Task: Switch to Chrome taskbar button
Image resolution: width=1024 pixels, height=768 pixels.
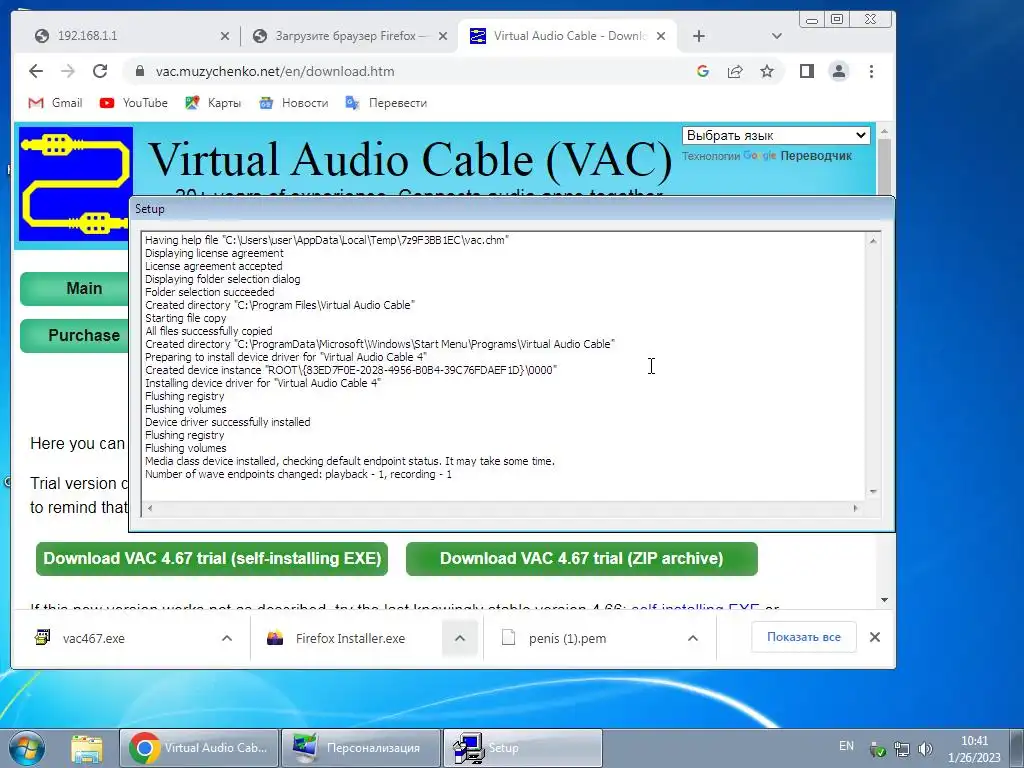Action: tap(199, 748)
